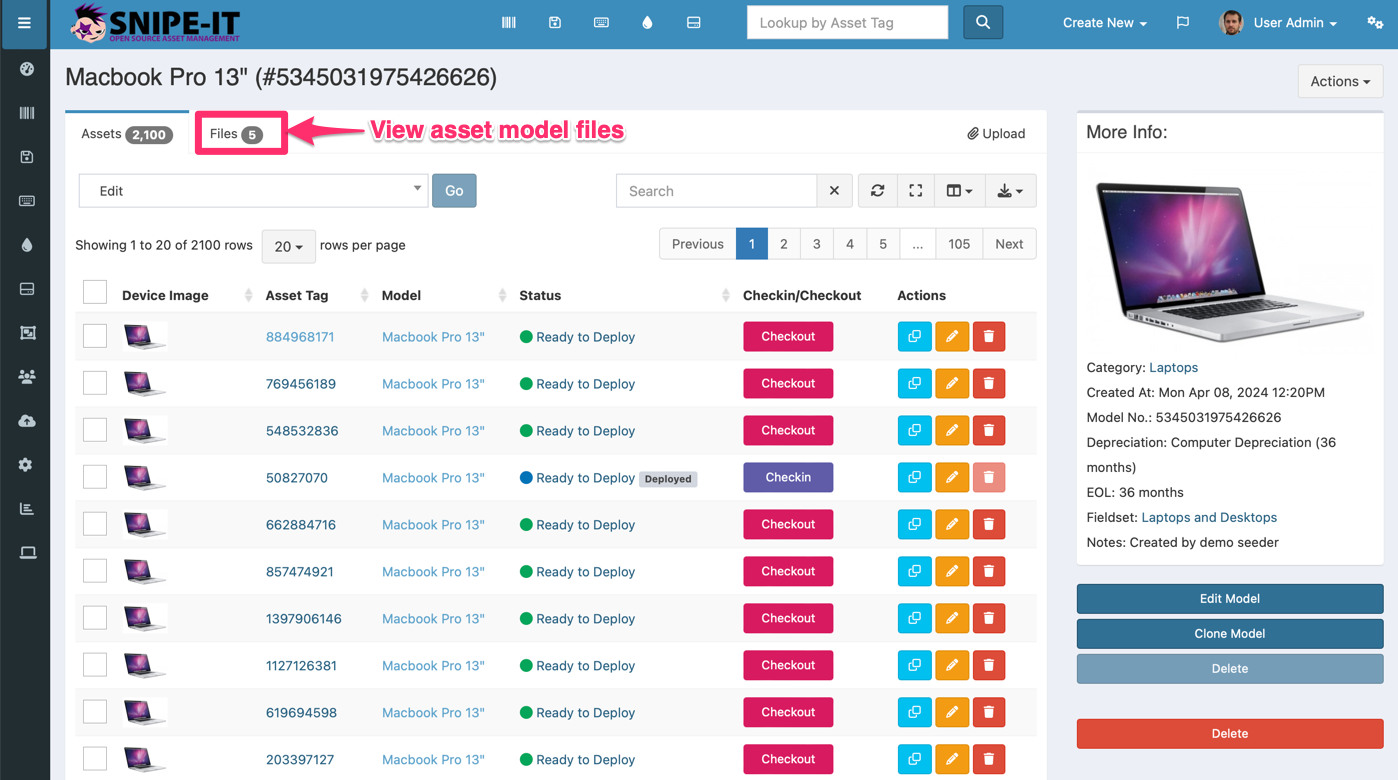Open the import cloud icon in the sidebar
Screen dimensions: 1398x780
(27, 421)
